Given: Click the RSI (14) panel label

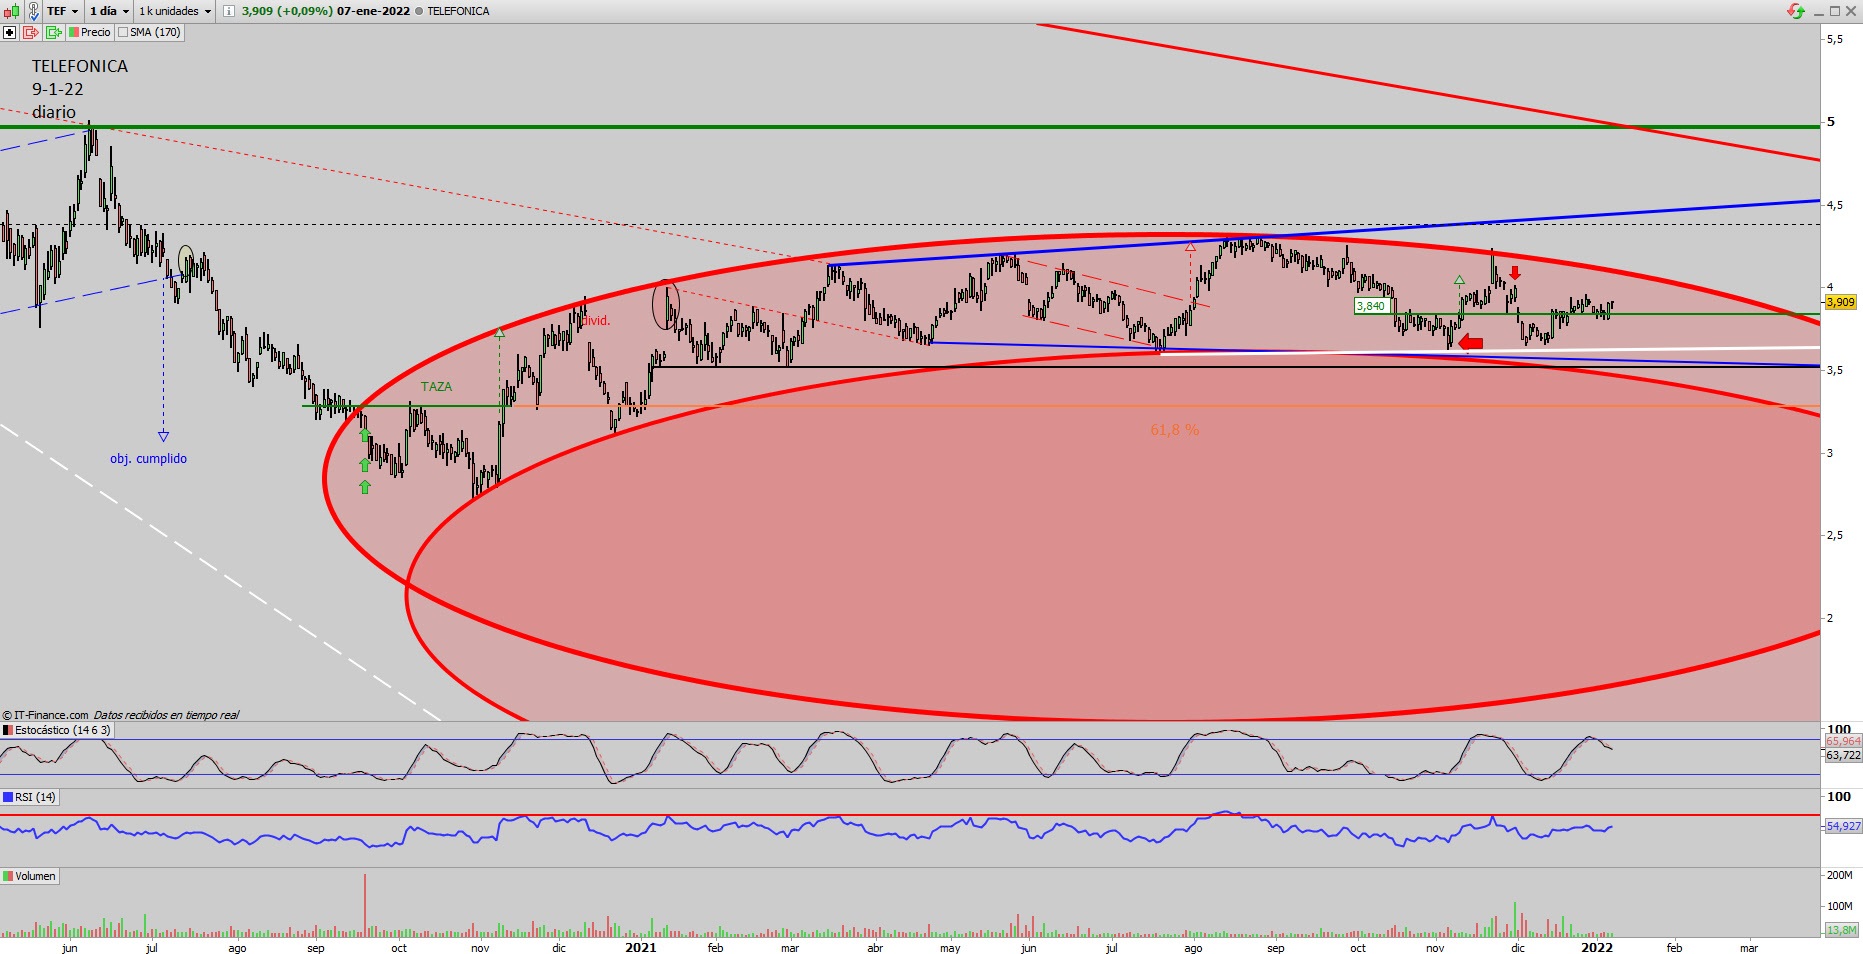Looking at the screenshot, I should [x=30, y=797].
